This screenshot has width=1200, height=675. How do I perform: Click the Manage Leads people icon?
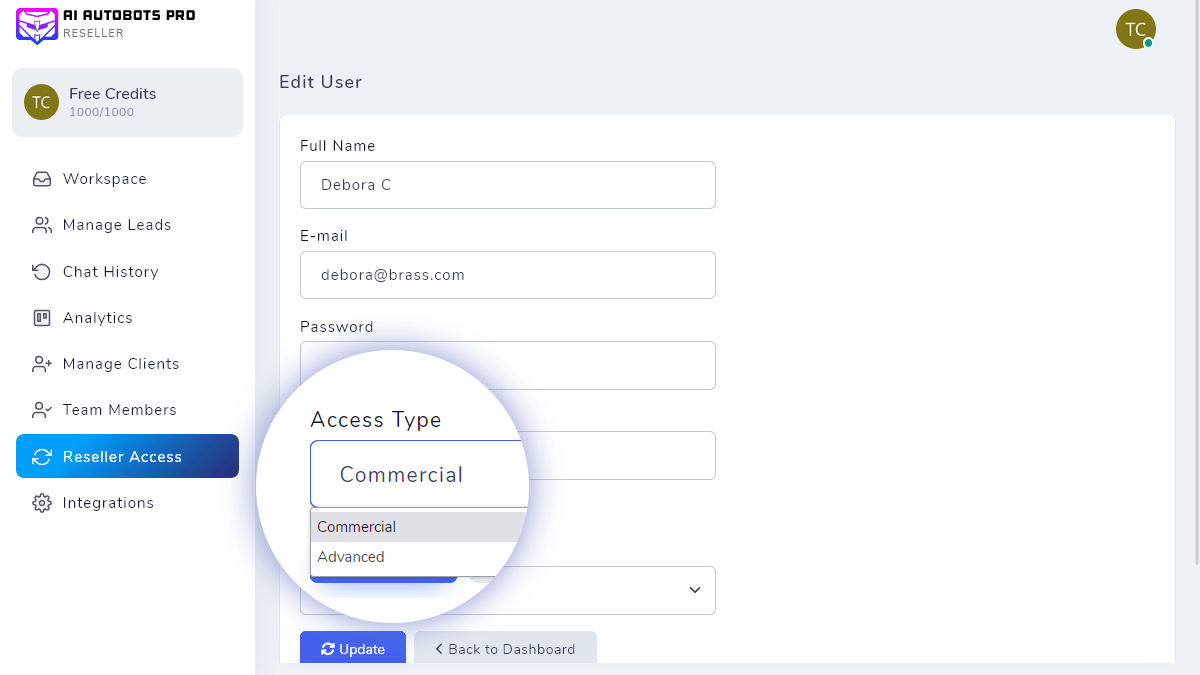[x=42, y=225]
